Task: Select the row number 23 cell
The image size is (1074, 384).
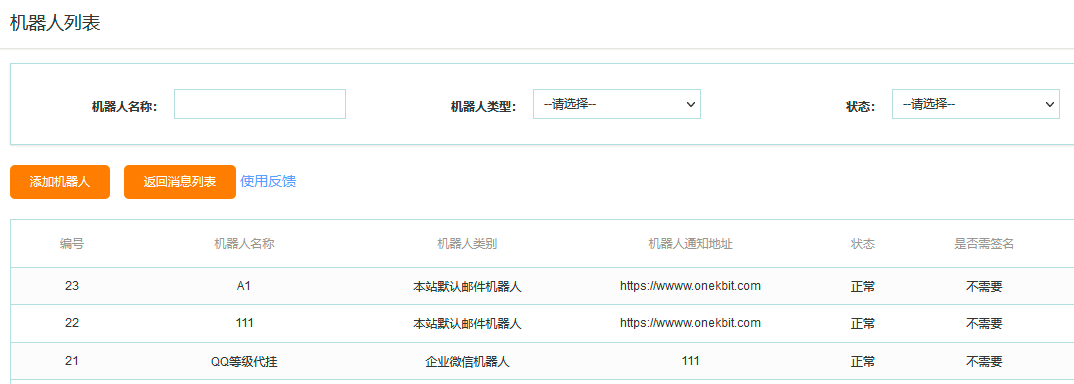Action: coord(72,286)
